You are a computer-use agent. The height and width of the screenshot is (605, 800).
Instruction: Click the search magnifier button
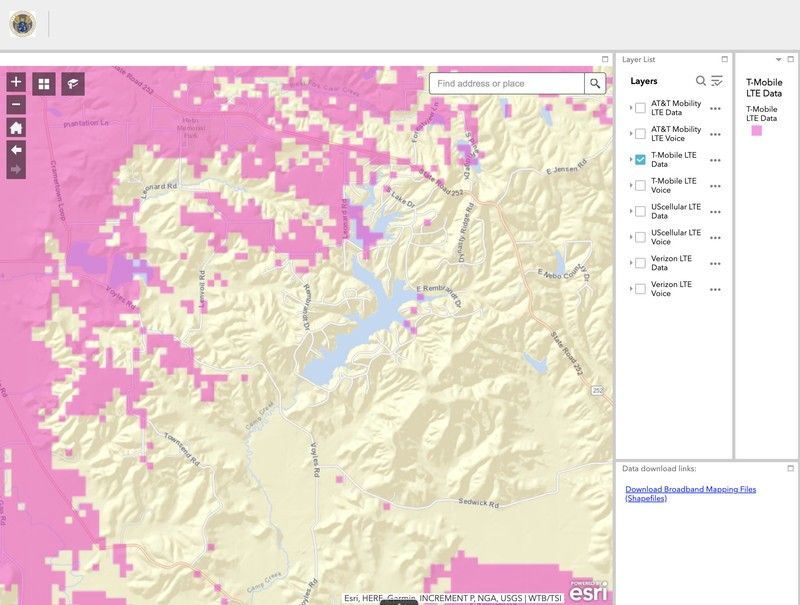(595, 83)
